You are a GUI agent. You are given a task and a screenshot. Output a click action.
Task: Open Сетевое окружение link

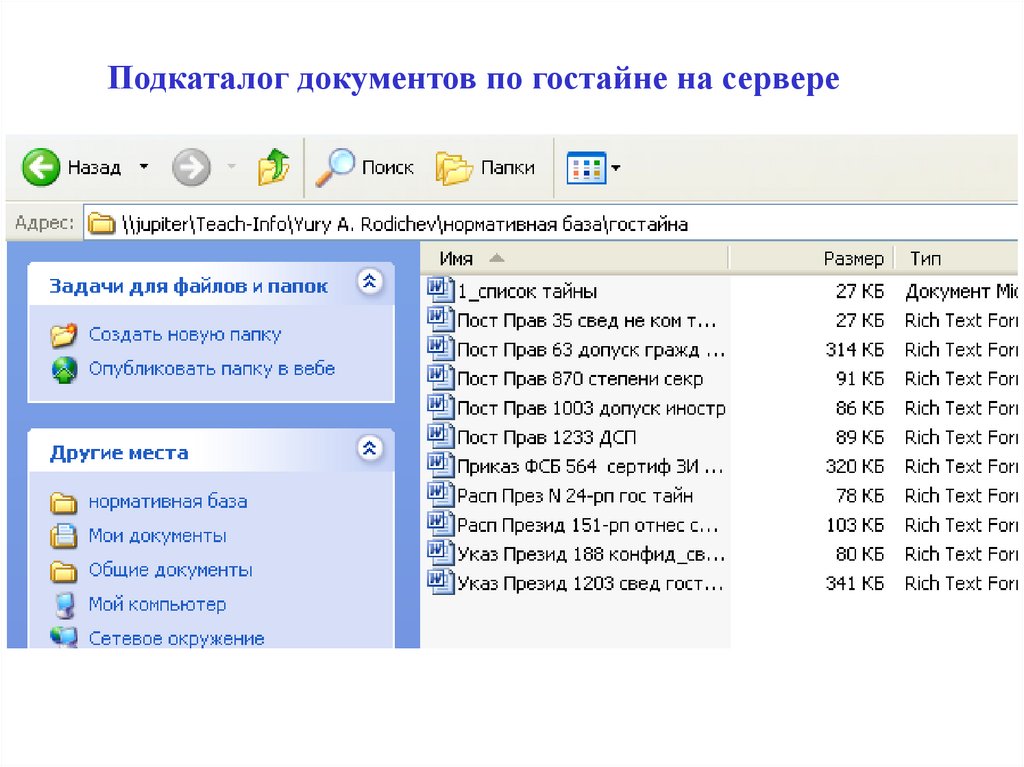click(x=176, y=638)
